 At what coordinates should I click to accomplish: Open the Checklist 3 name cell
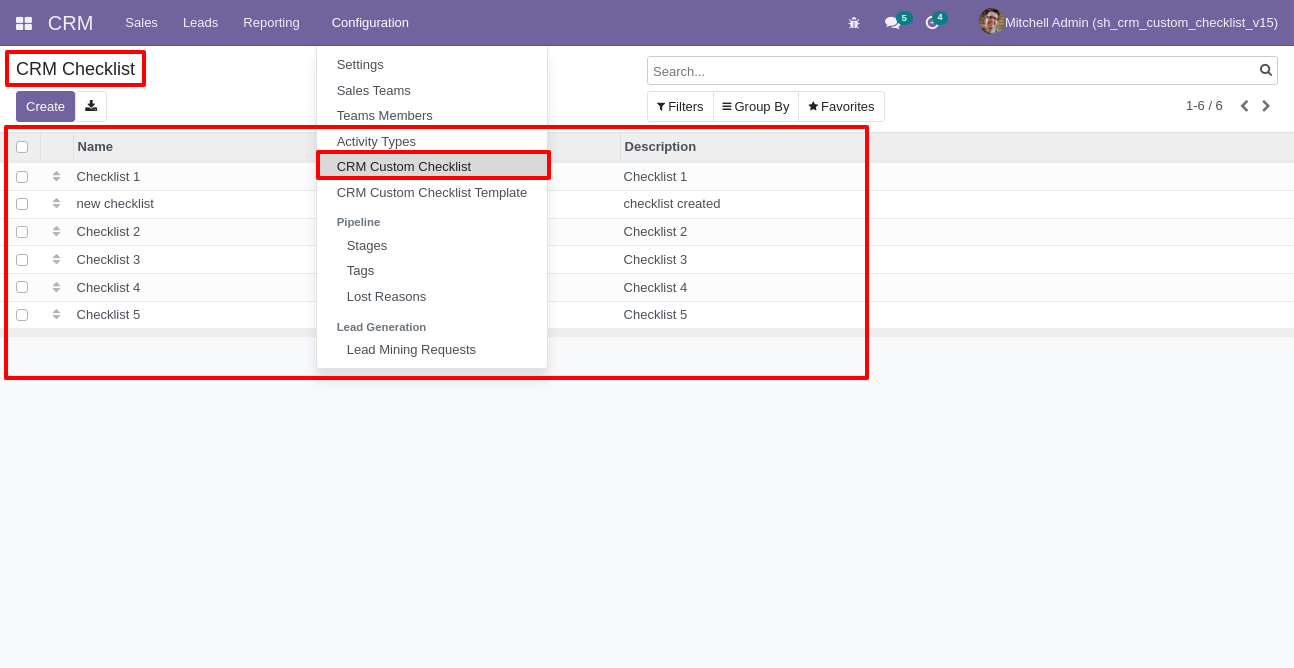click(108, 260)
